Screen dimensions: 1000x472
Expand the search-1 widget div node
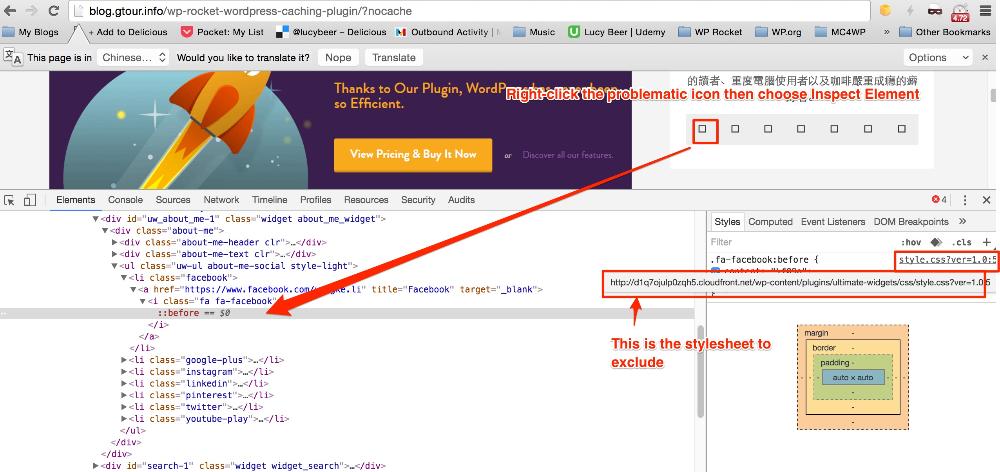tap(96, 466)
